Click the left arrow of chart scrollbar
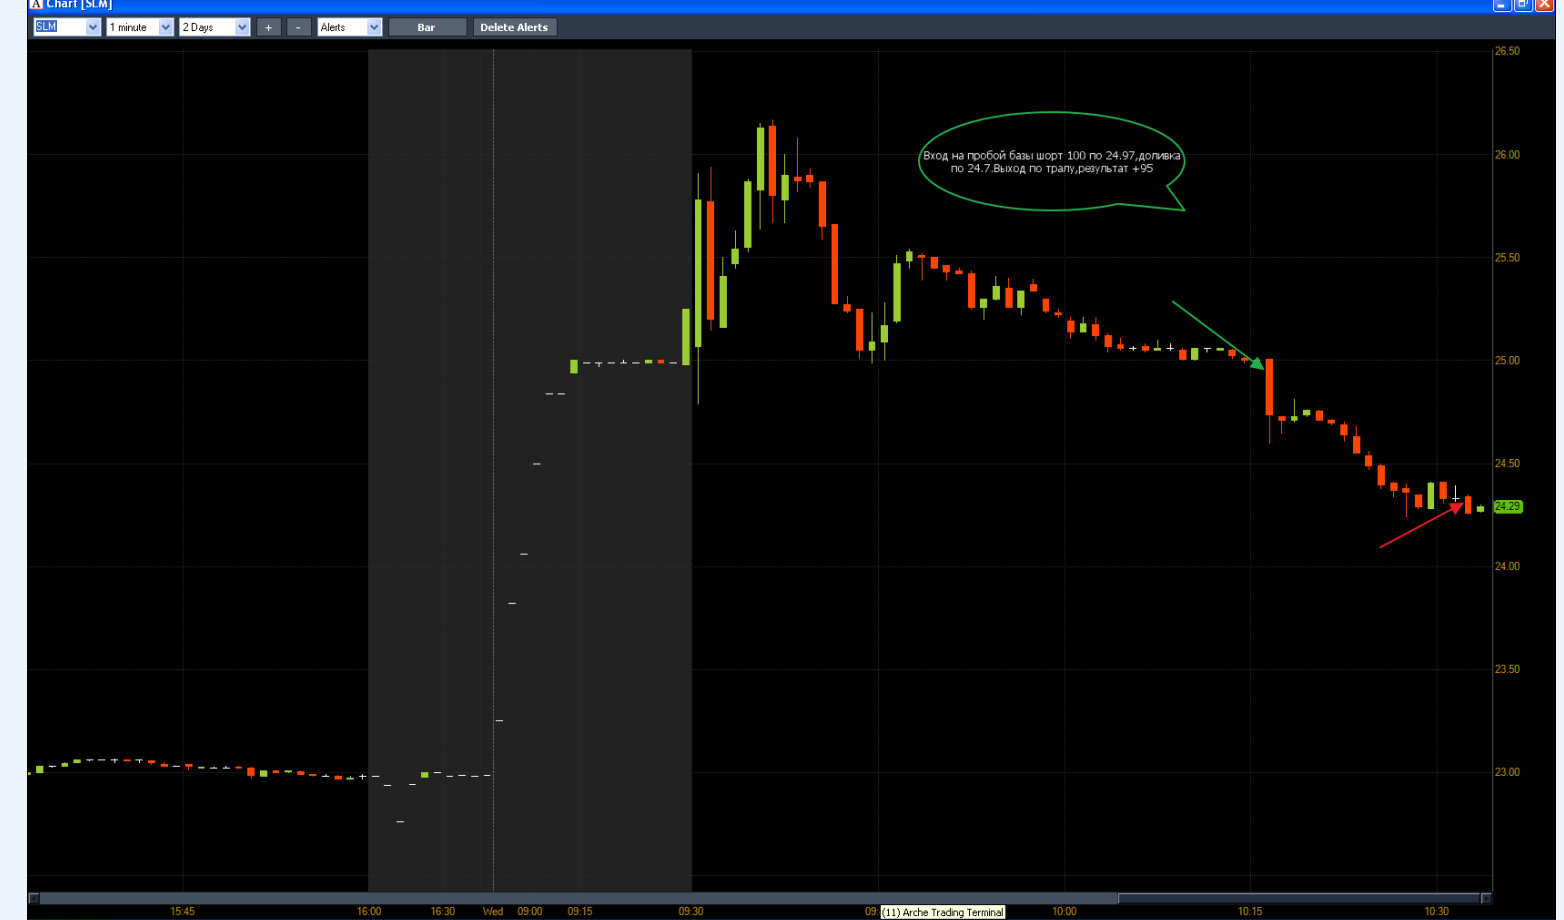Viewport: 1564px width, 920px height. (33, 898)
